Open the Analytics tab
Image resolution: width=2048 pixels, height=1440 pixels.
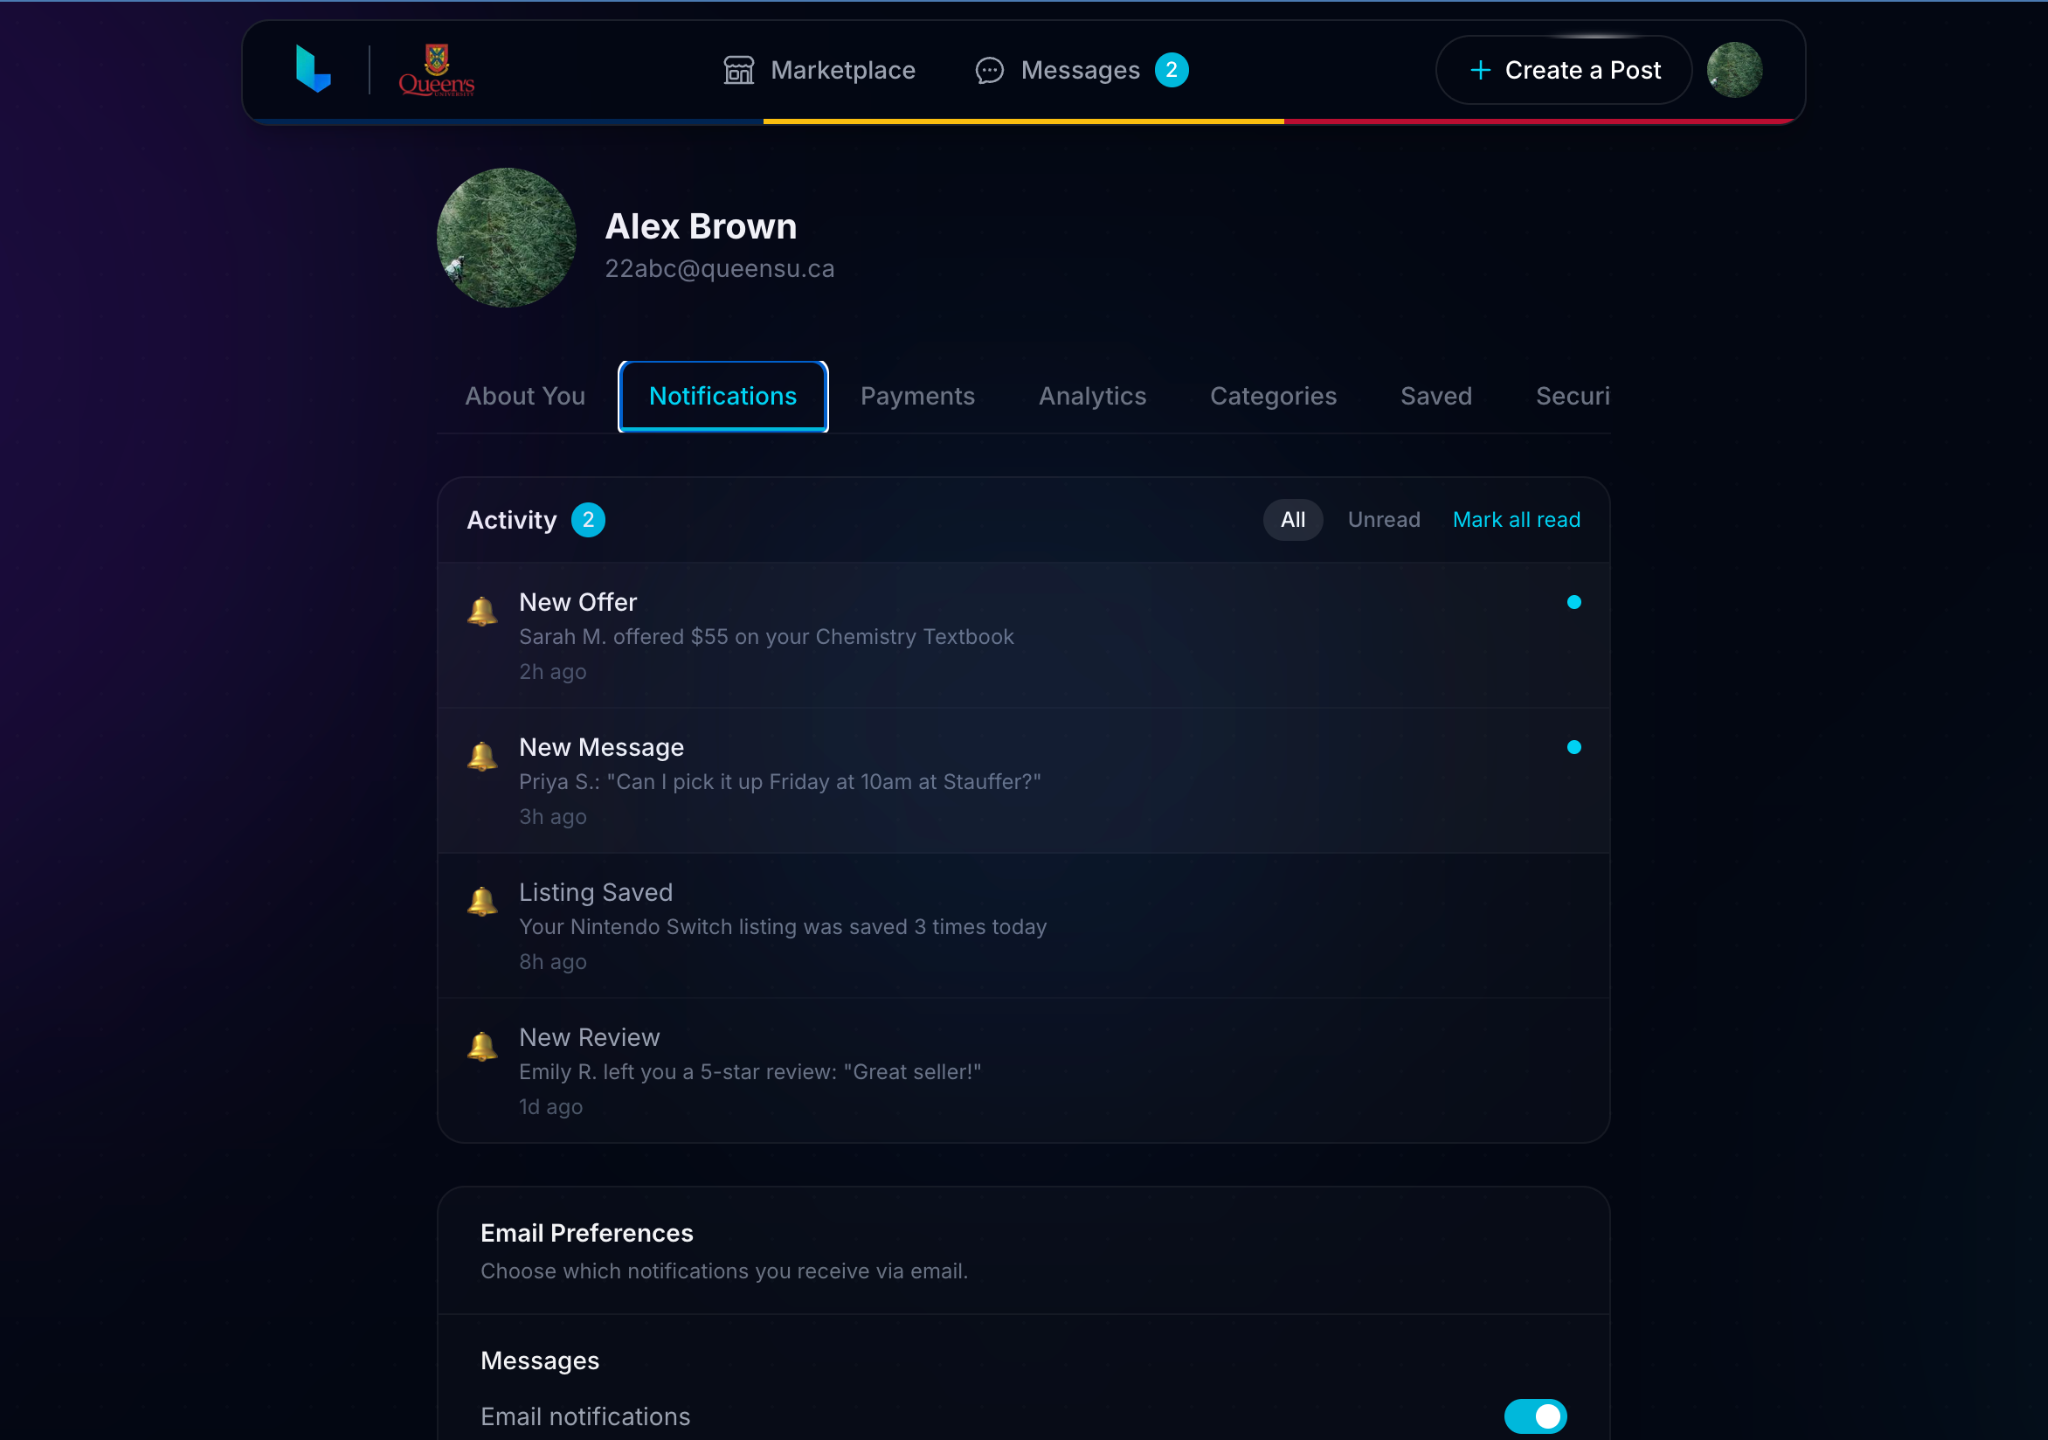(1092, 396)
